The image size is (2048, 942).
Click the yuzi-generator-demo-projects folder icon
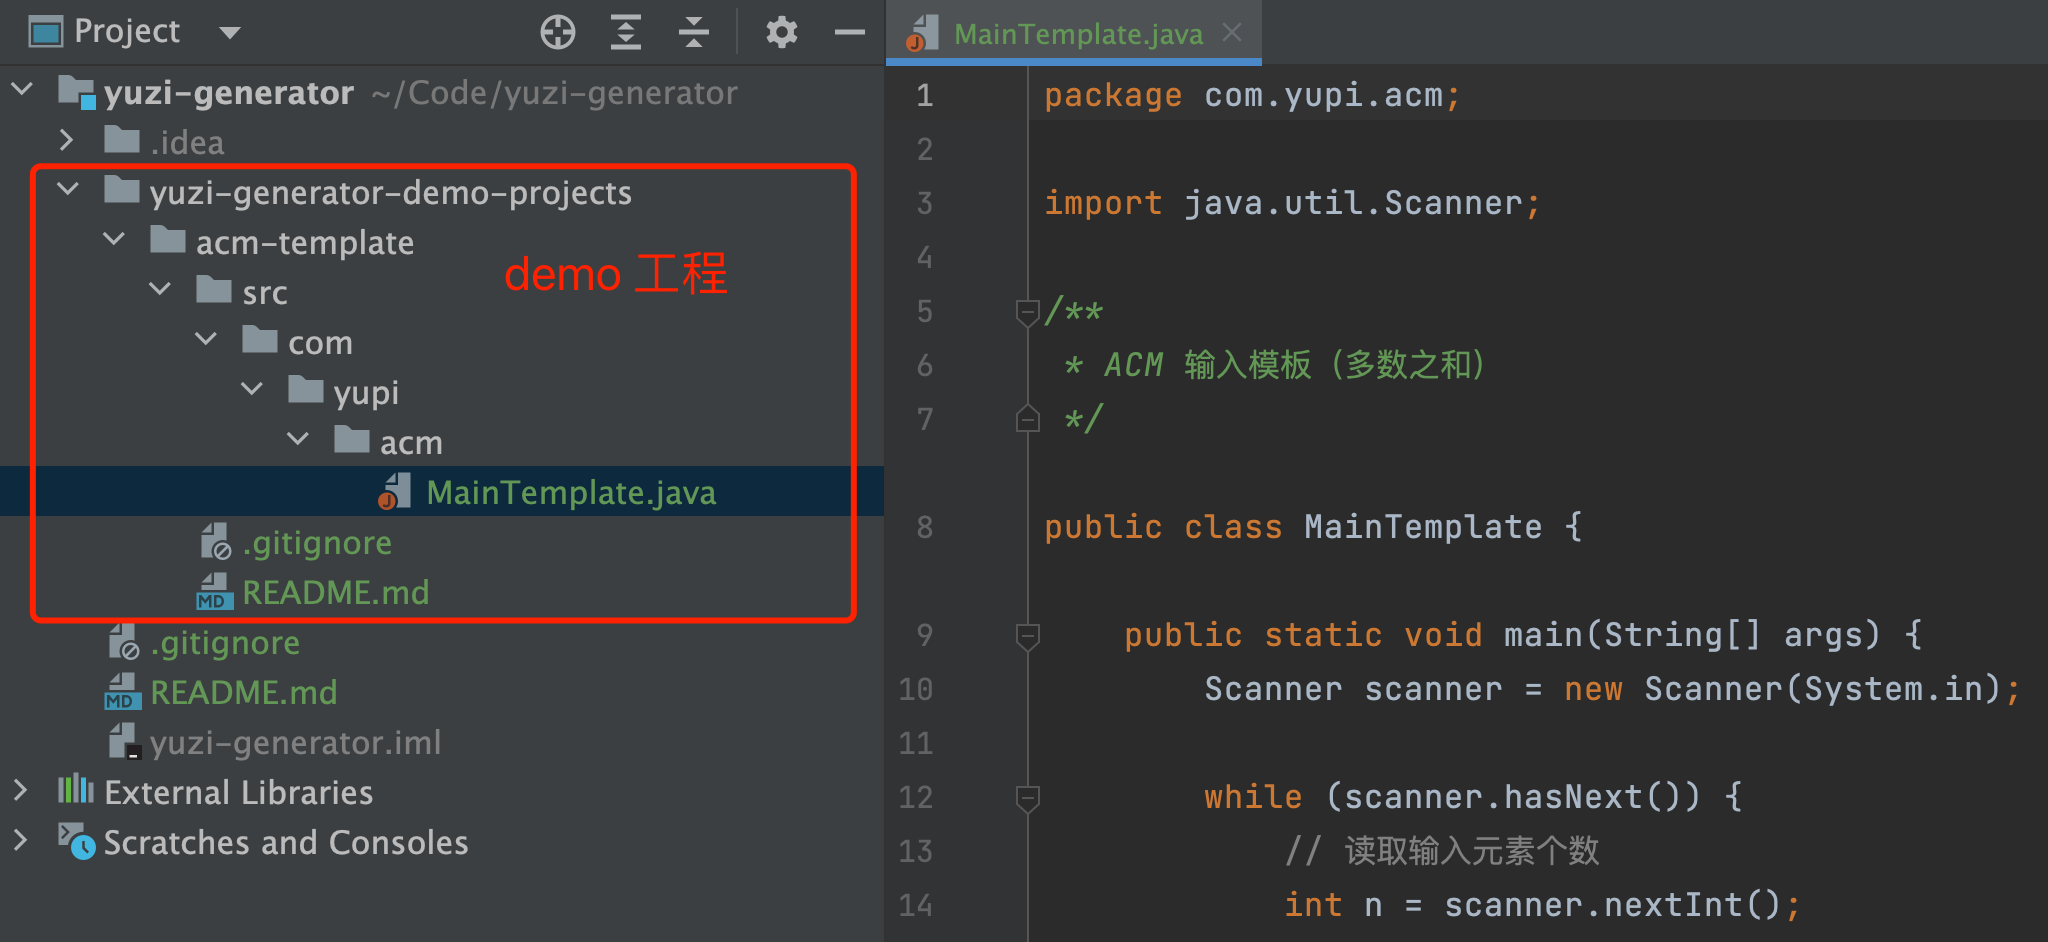point(122,189)
